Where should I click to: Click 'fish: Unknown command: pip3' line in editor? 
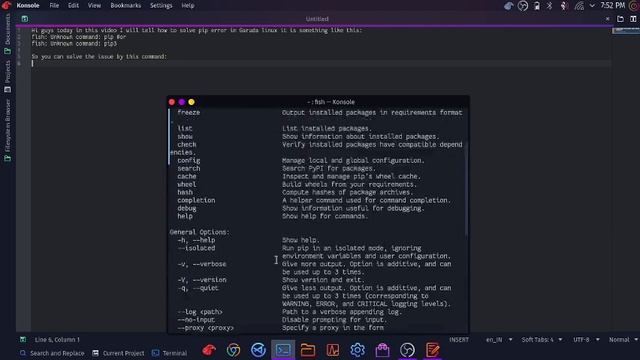[74, 44]
